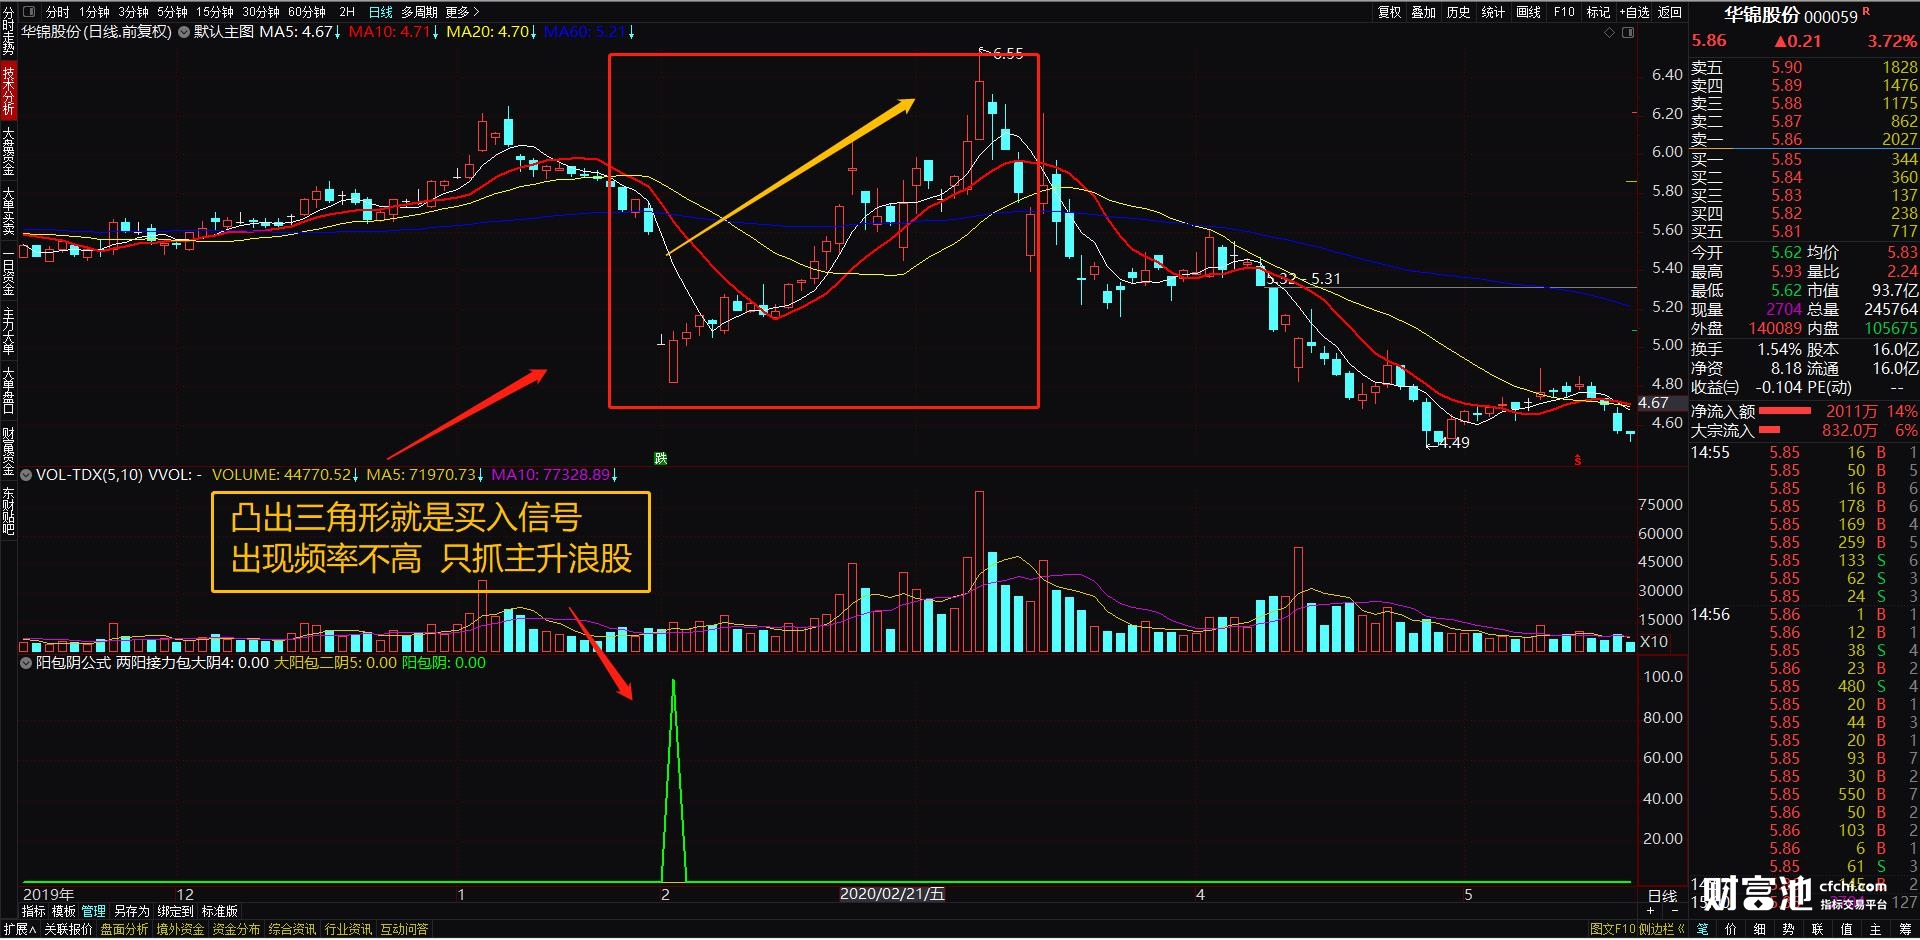The image size is (1920, 940).
Task: Open the 日线 period selector at bottom-right
Action: pos(1662,896)
